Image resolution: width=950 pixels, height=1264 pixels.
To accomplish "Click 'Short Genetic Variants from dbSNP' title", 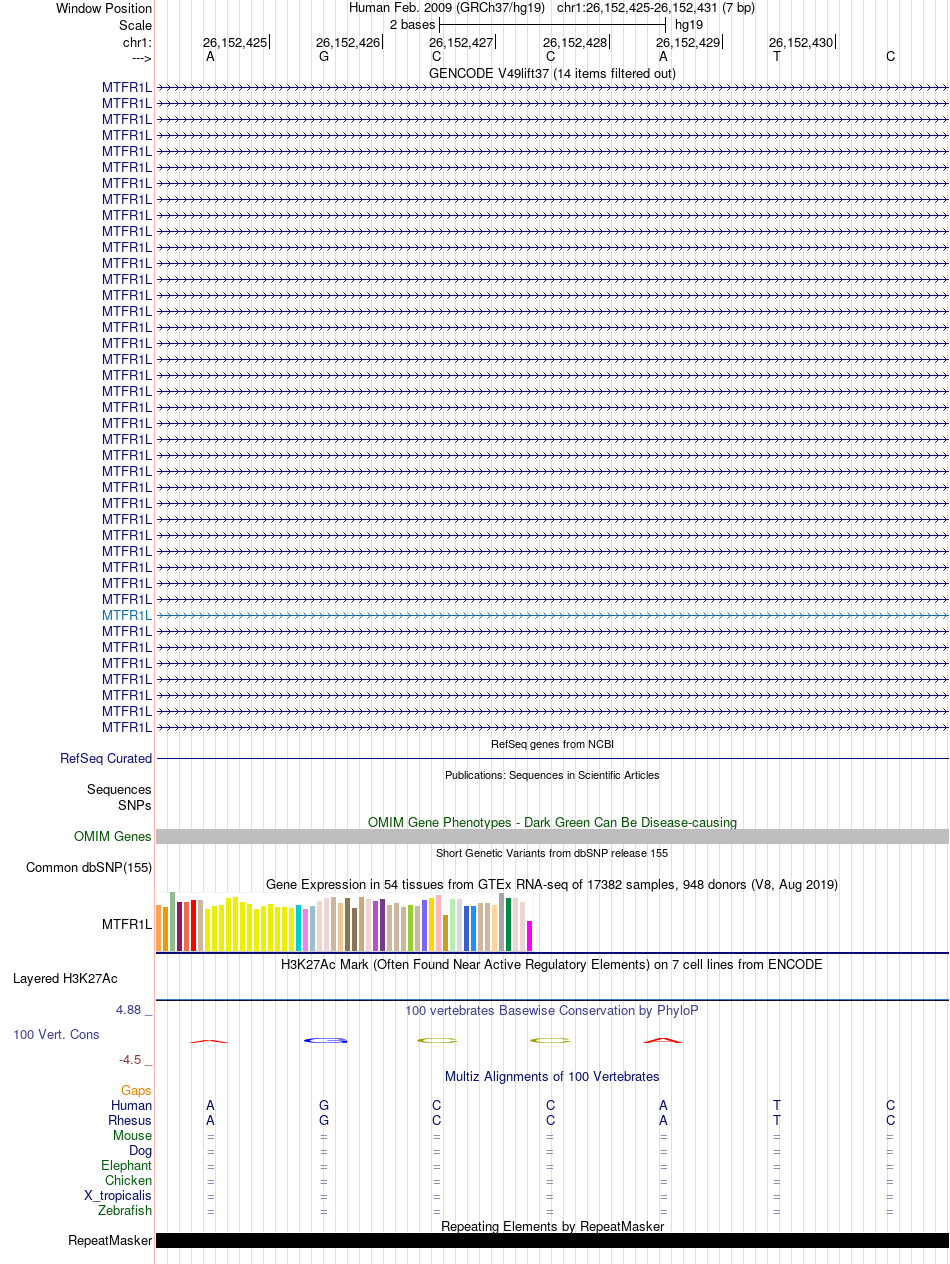I will point(552,853).
